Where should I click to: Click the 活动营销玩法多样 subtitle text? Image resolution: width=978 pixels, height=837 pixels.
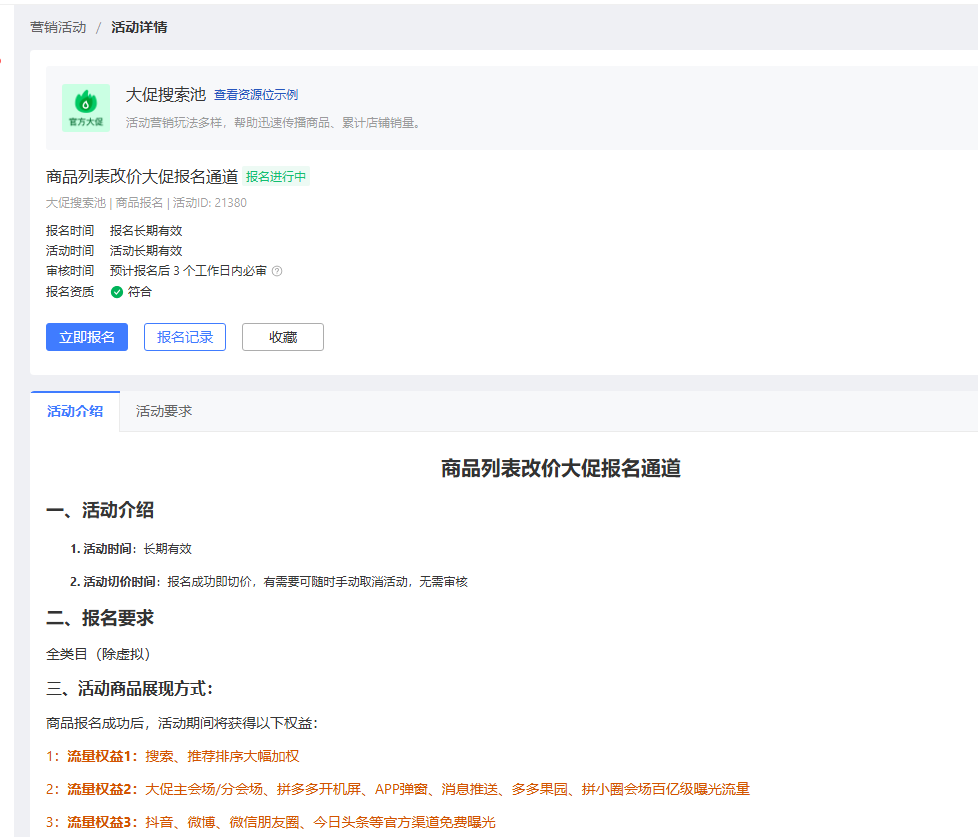pyautogui.click(x=274, y=123)
